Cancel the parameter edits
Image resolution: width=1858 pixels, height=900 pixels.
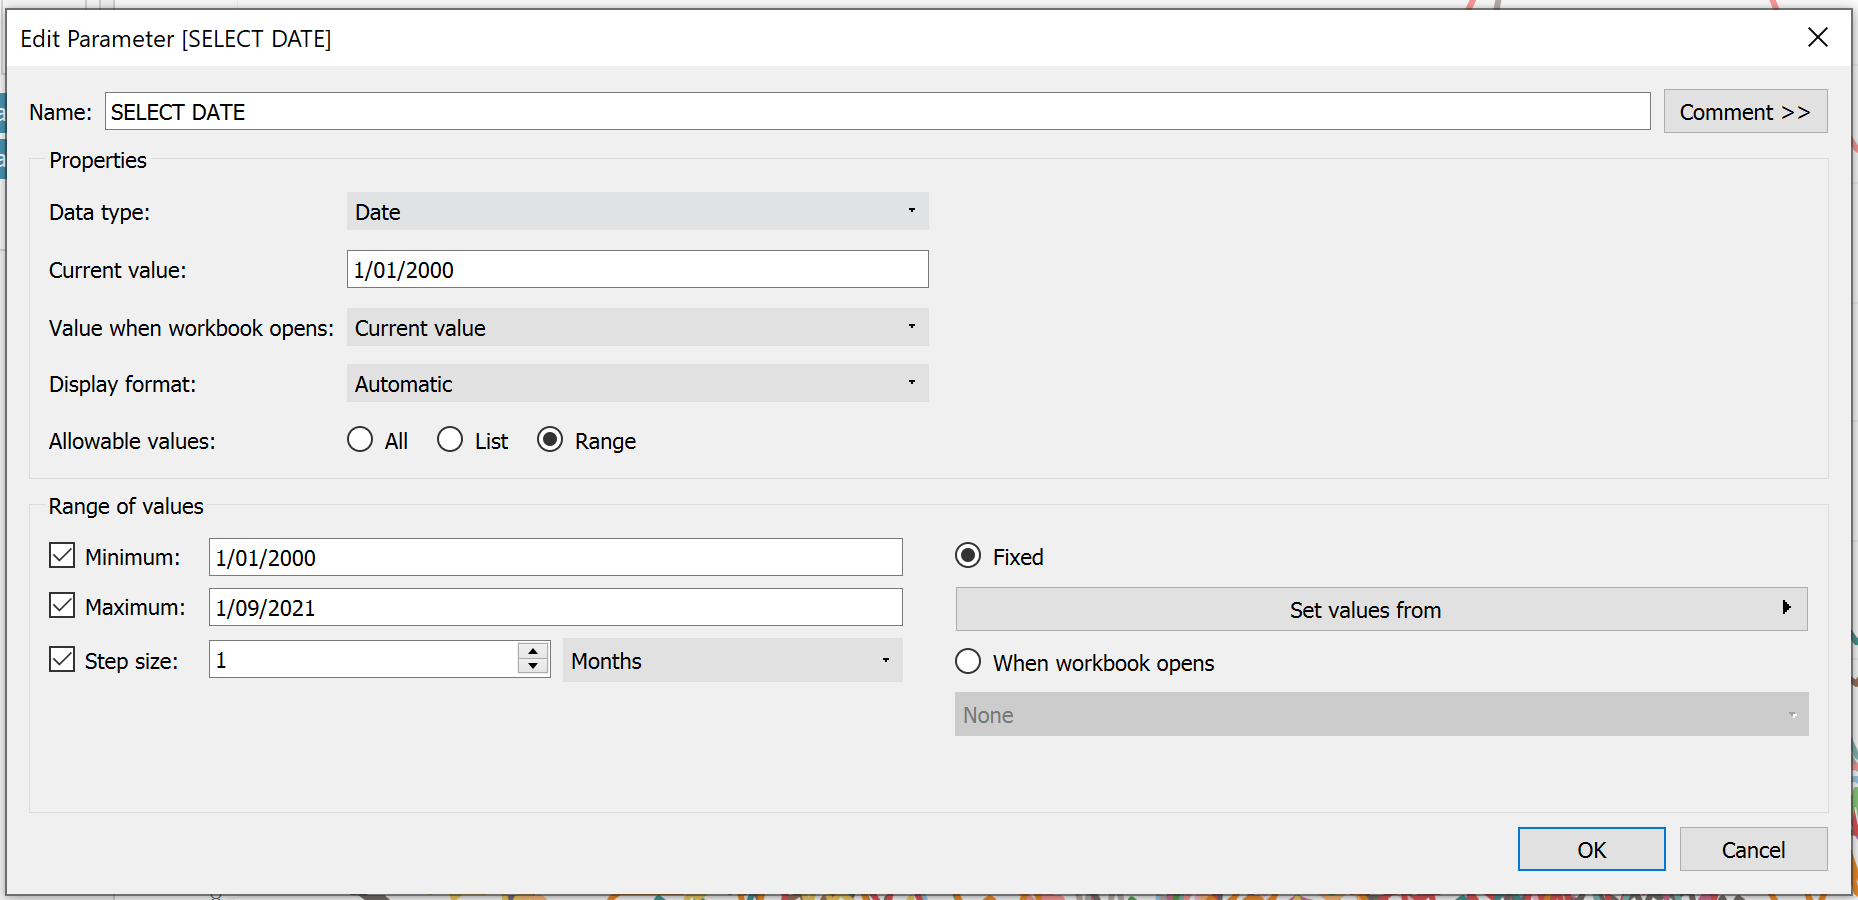(1753, 849)
